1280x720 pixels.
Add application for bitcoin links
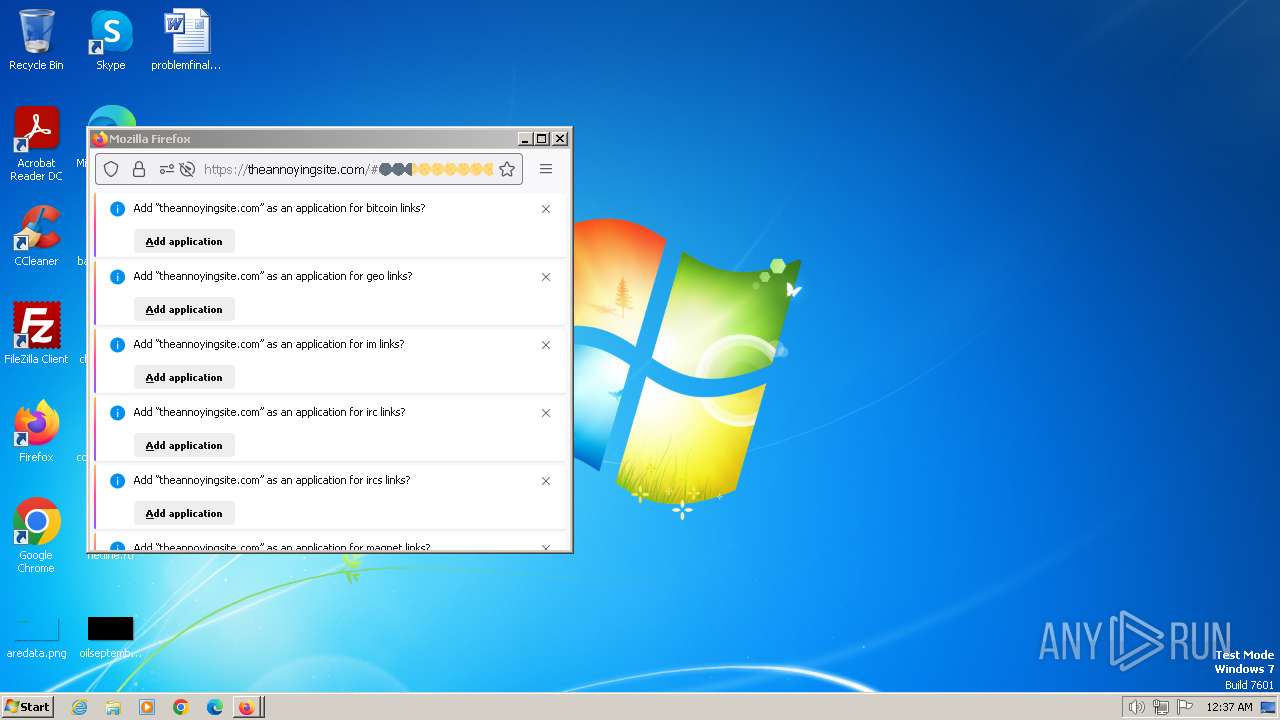(x=184, y=241)
